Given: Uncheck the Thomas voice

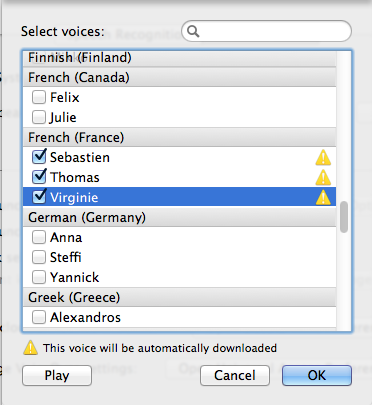Looking at the screenshot, I should point(39,177).
